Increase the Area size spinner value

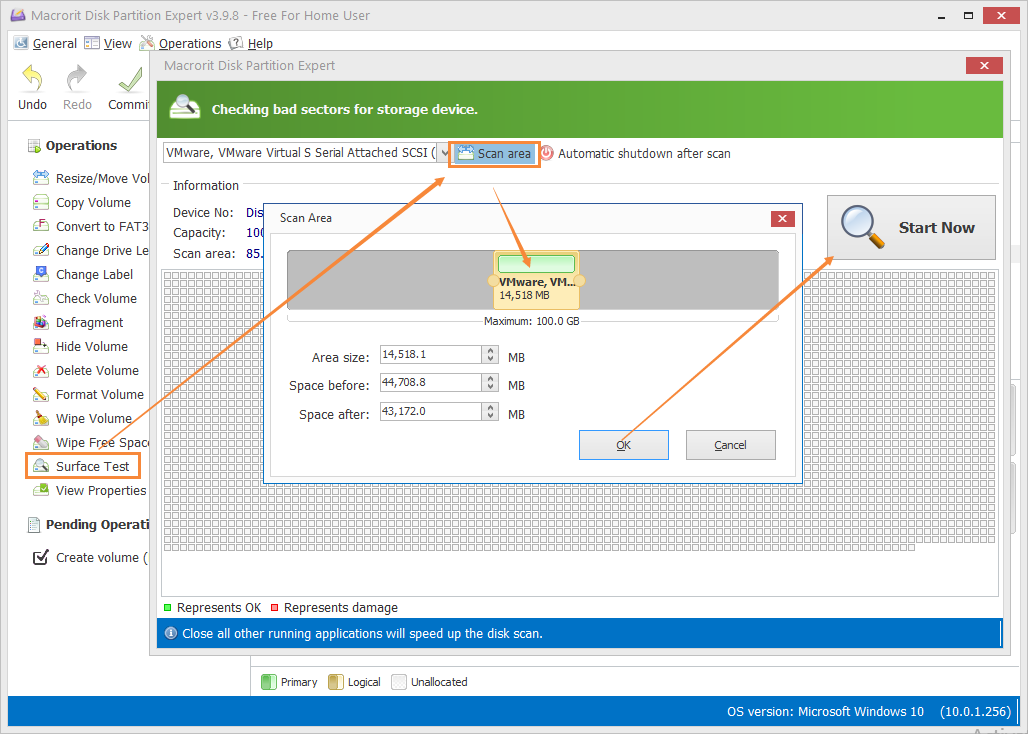click(490, 351)
